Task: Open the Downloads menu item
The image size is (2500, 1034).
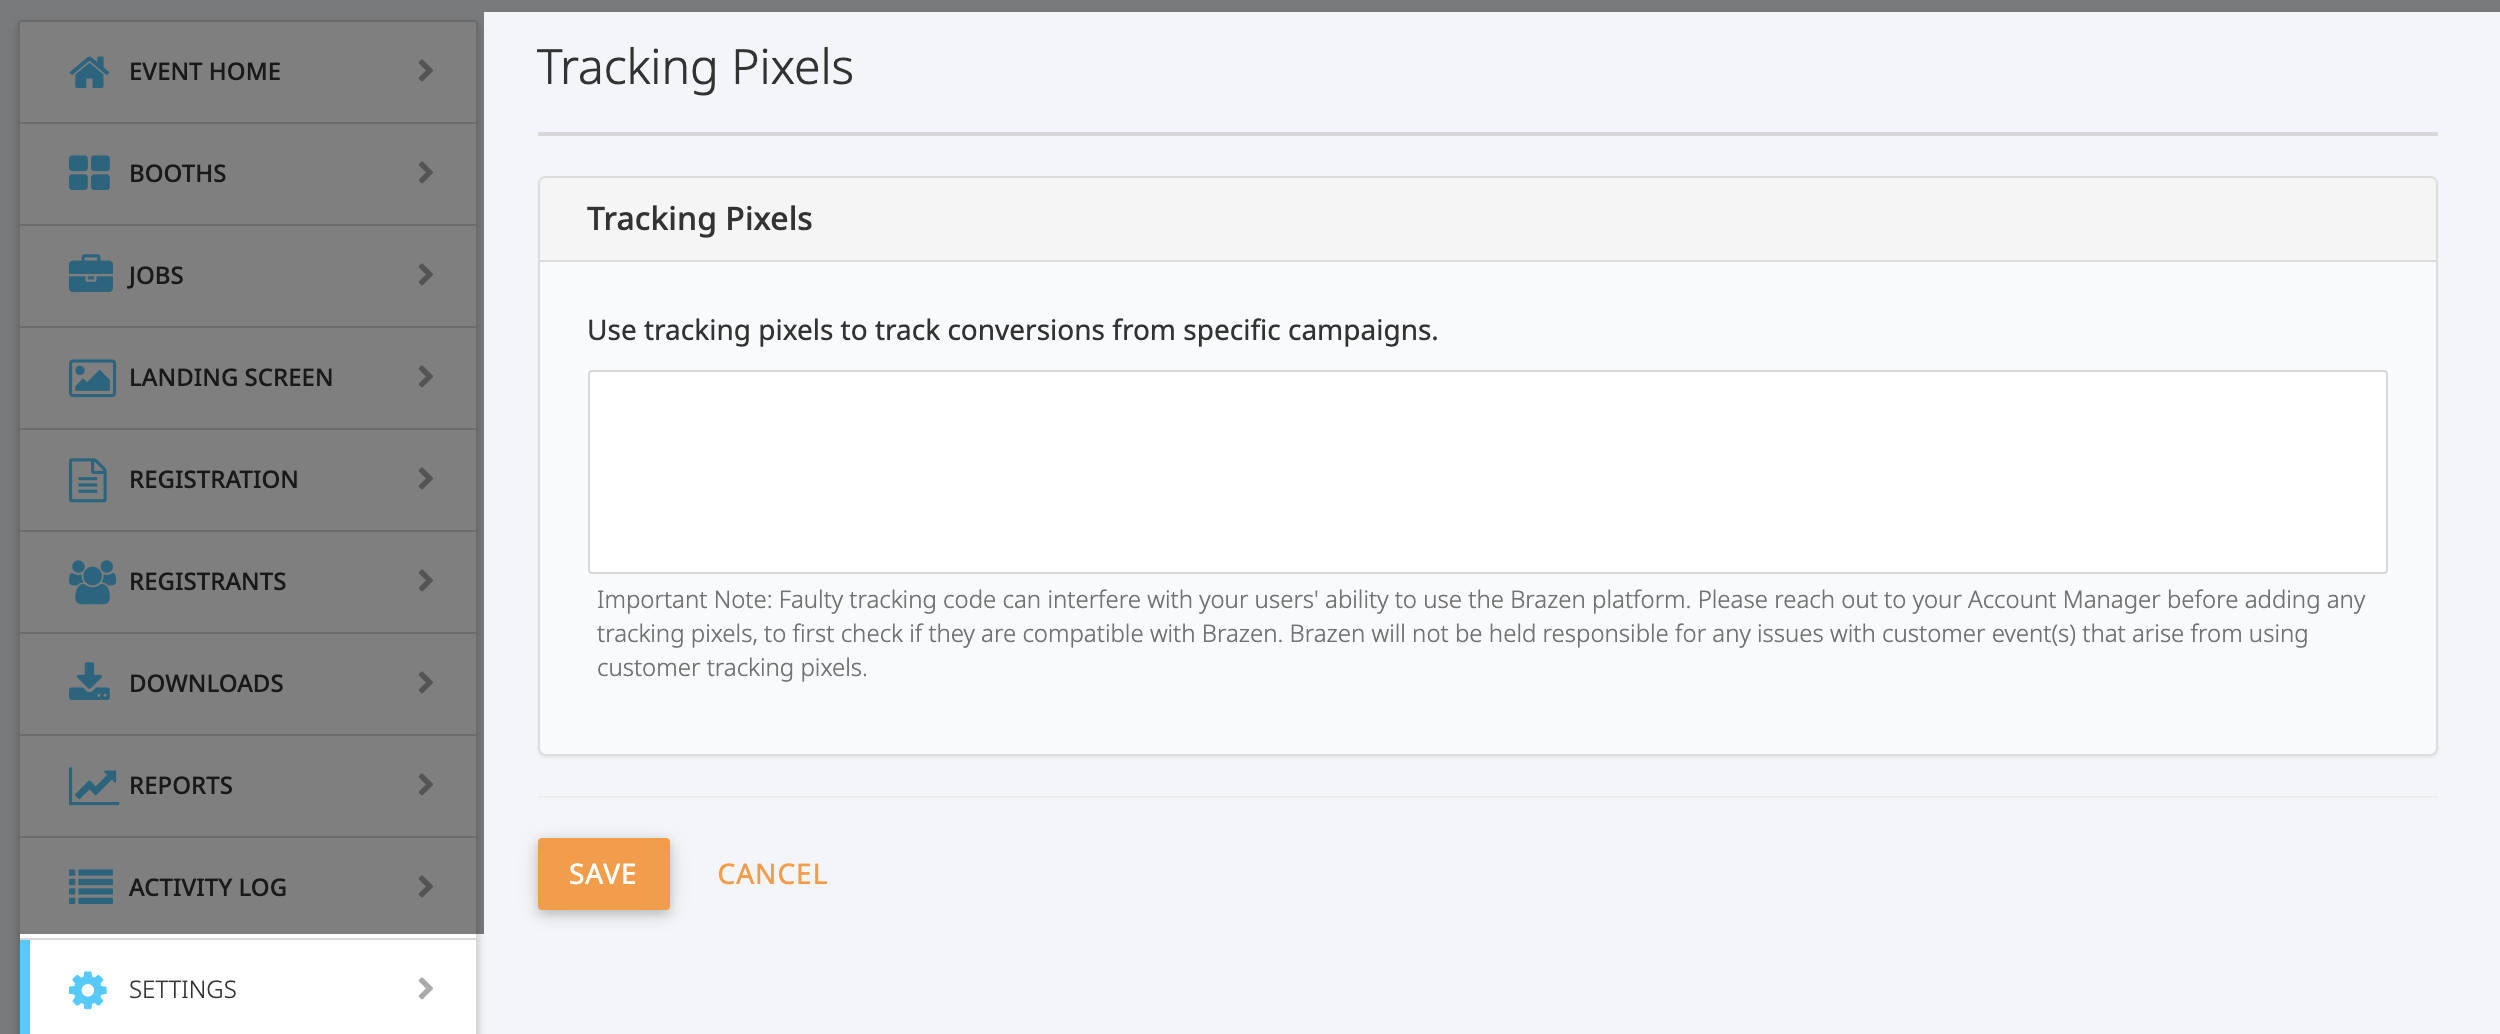Action: coord(248,684)
